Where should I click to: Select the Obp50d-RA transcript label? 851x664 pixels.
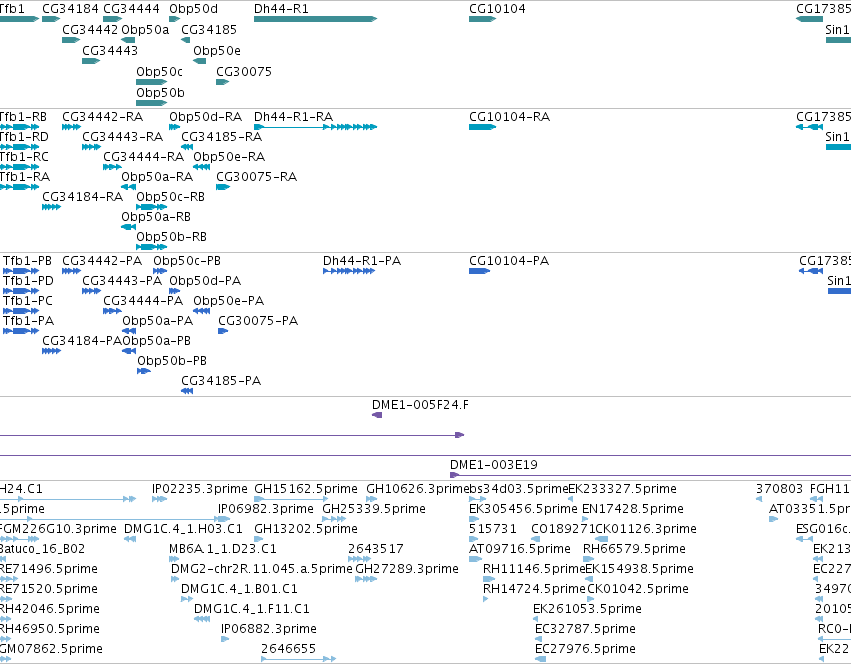pyautogui.click(x=206, y=117)
